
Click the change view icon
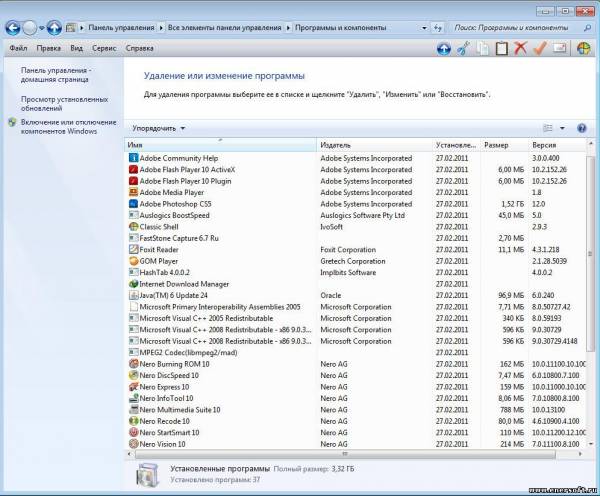pyautogui.click(x=548, y=128)
